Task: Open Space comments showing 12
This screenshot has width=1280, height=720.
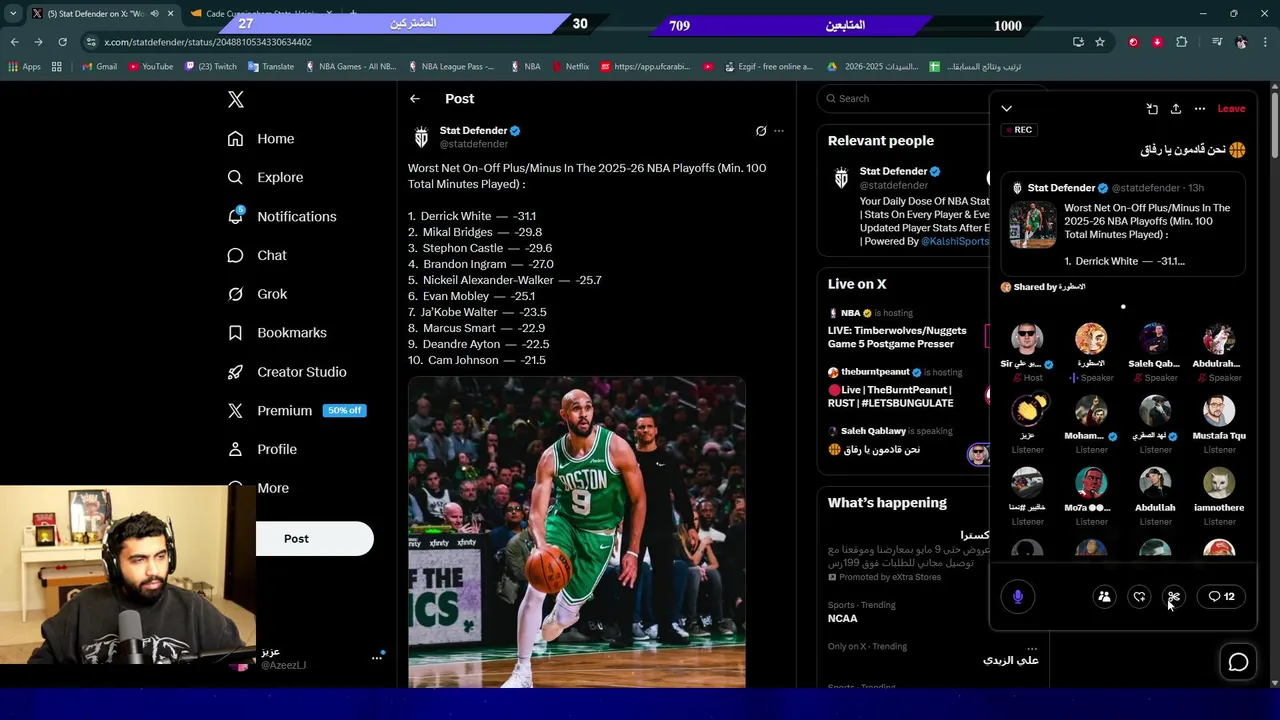Action: pyautogui.click(x=1221, y=597)
